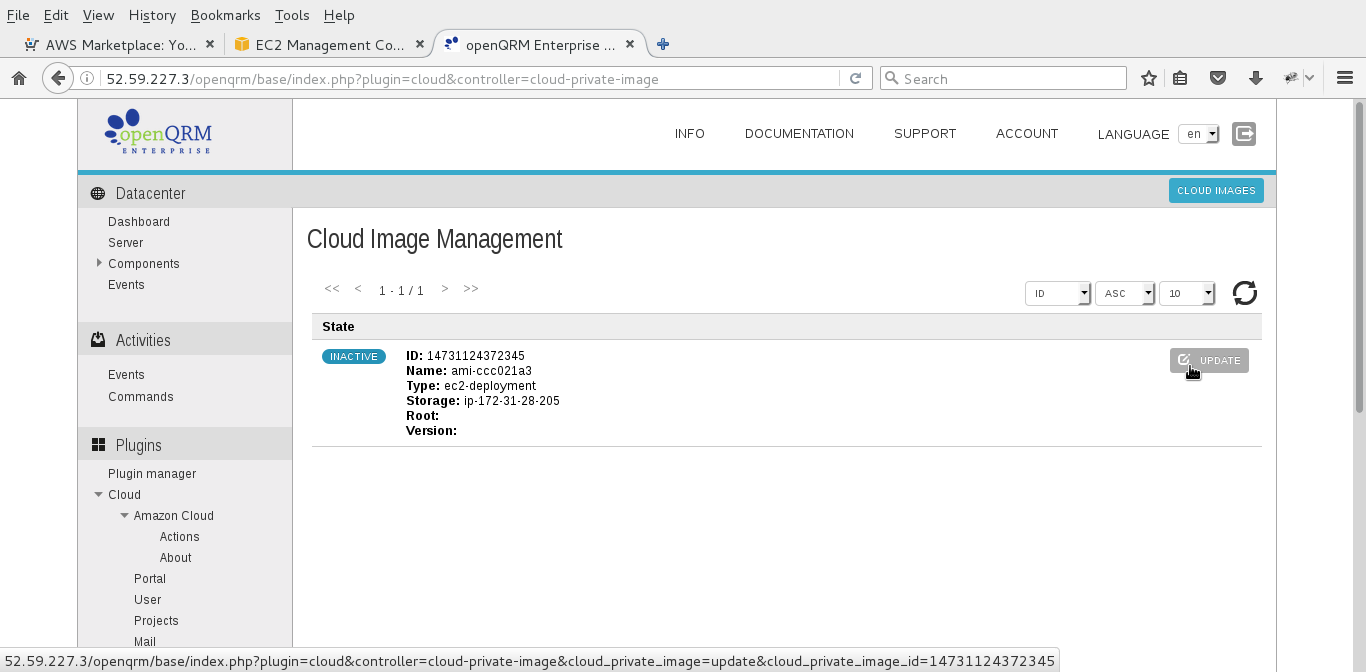Viewport: 1366px width, 672px height.
Task: Close the openQRM Enterprise tab
Action: coord(630,44)
